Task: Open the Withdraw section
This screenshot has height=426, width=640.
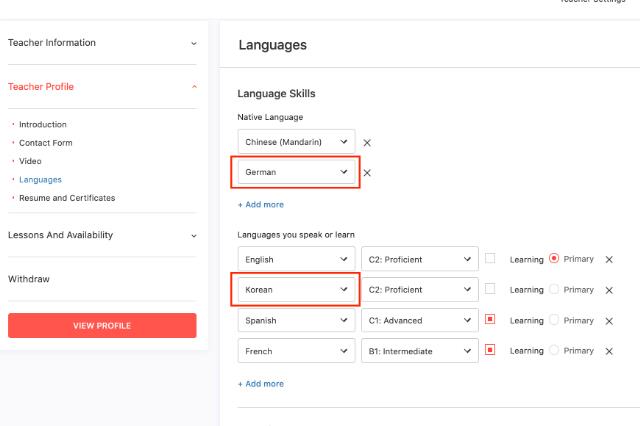Action: 29,279
